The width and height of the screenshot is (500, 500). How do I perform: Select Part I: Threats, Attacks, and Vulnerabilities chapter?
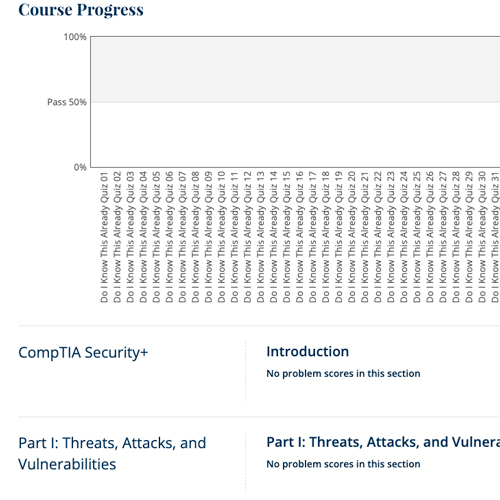coord(112,453)
